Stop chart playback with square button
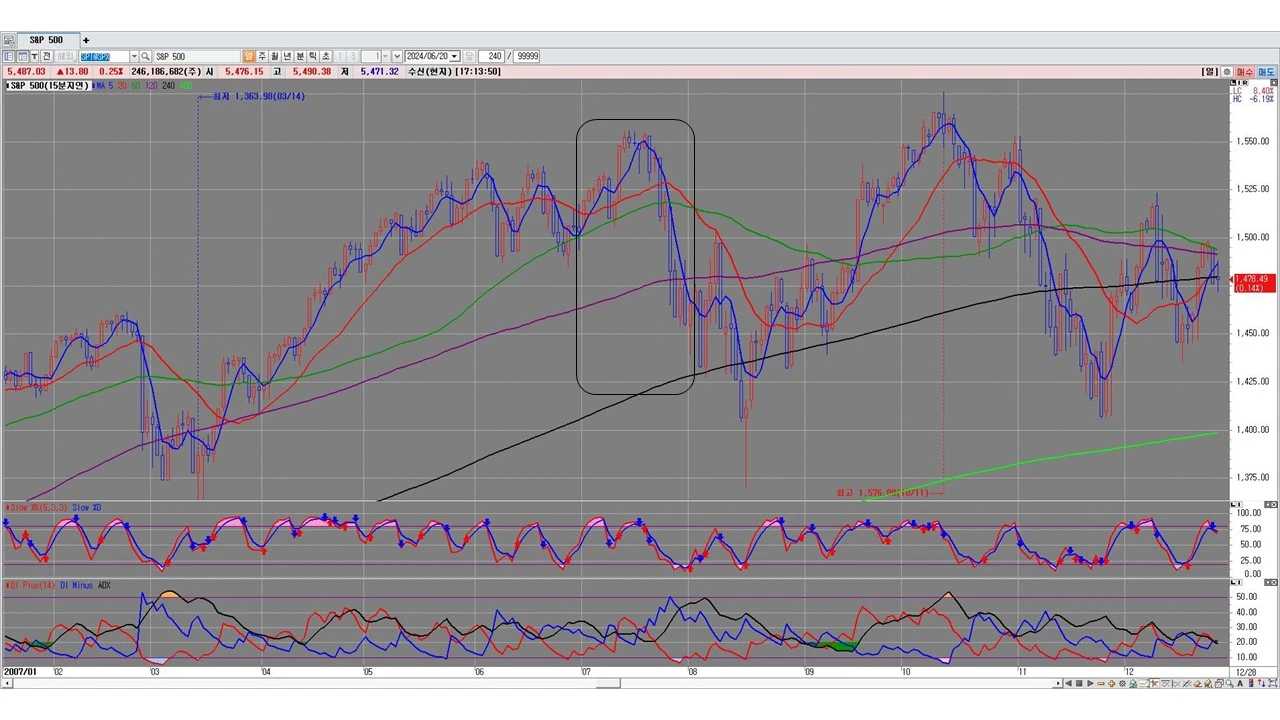1280x720 pixels. click(1080, 684)
